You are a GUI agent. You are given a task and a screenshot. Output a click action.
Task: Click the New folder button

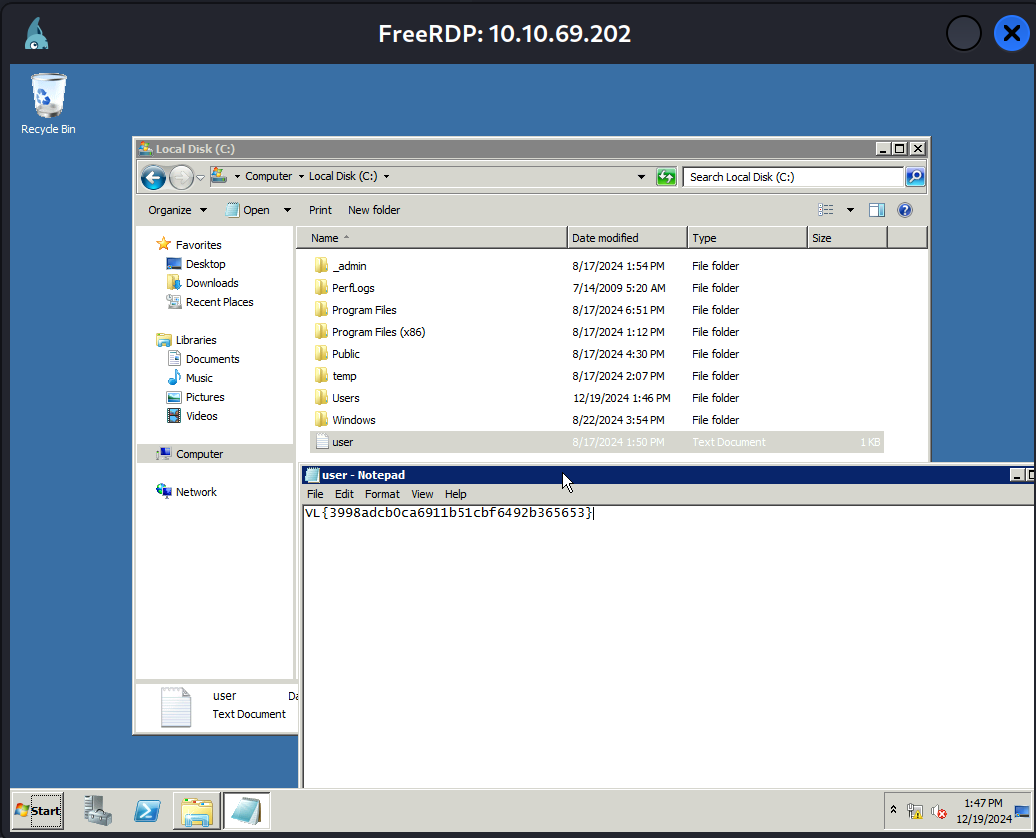point(374,210)
